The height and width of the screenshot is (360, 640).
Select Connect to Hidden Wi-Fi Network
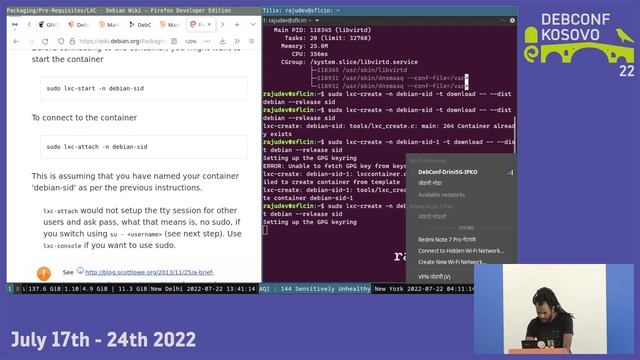(x=461, y=251)
